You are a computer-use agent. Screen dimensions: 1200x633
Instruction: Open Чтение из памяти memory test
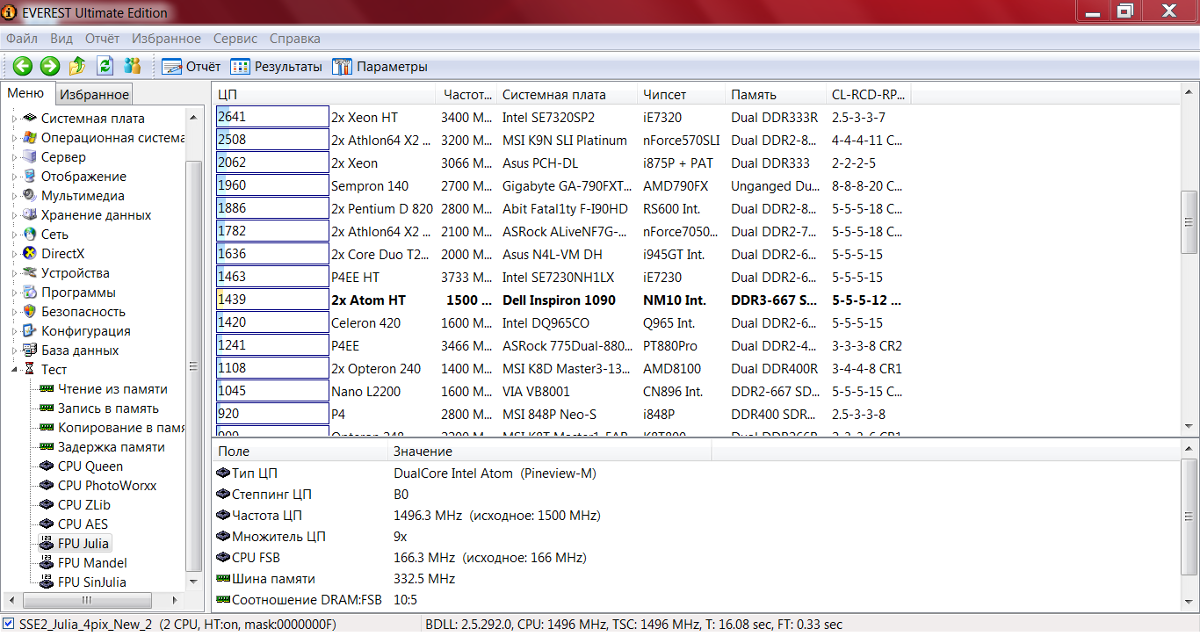tap(112, 389)
